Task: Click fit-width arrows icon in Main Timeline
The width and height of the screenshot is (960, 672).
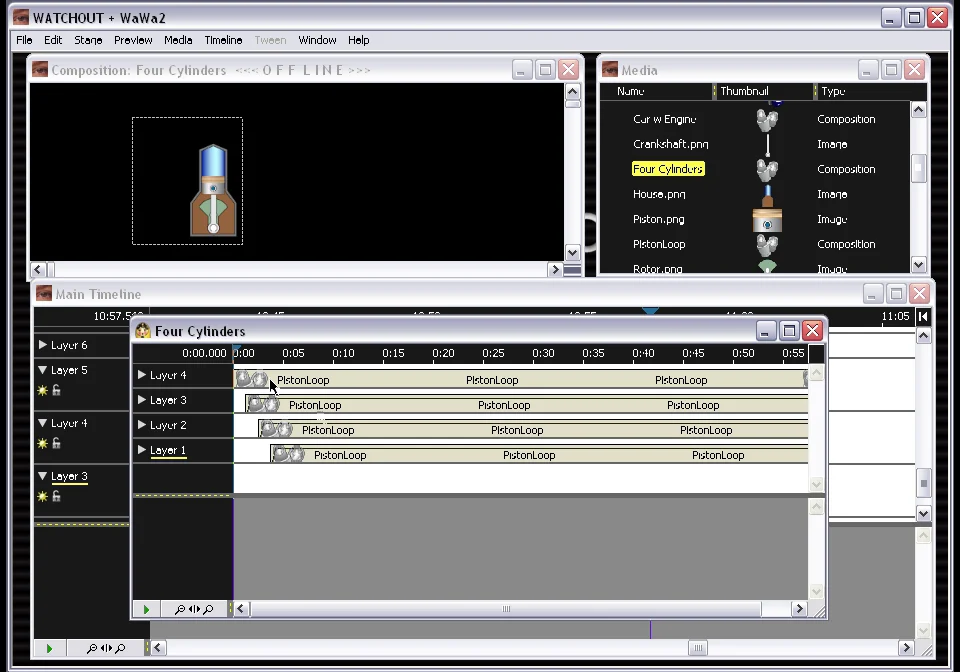Action: click(106, 648)
